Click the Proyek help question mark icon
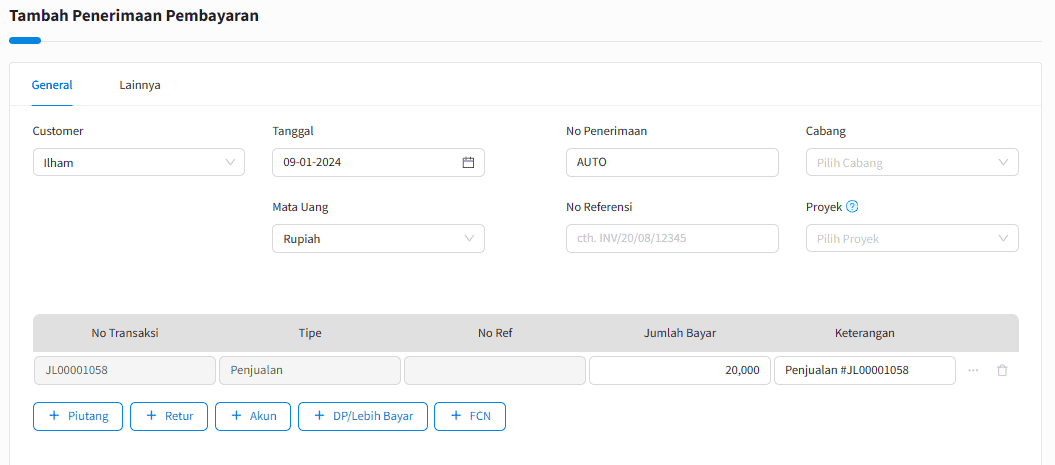The height and width of the screenshot is (465, 1055). pyautogui.click(x=852, y=207)
